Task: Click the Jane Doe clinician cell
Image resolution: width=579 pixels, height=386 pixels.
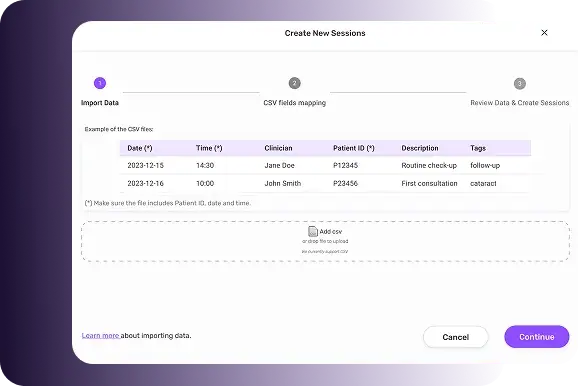Action: coord(279,165)
